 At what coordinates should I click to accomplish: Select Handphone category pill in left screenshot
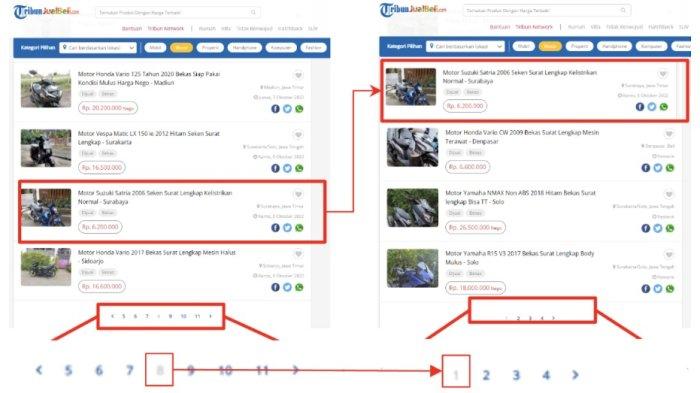click(x=245, y=47)
